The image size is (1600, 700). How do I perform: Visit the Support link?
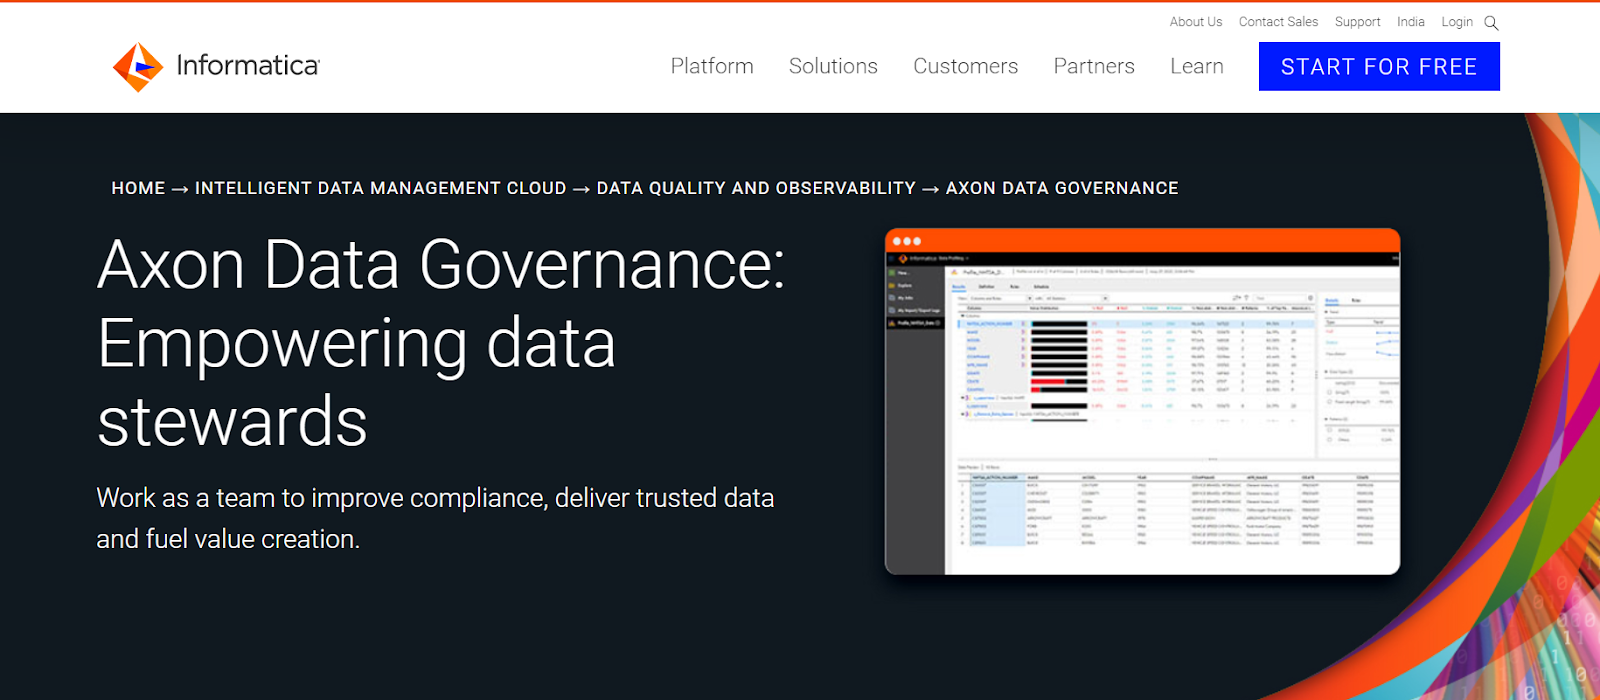coord(1357,22)
